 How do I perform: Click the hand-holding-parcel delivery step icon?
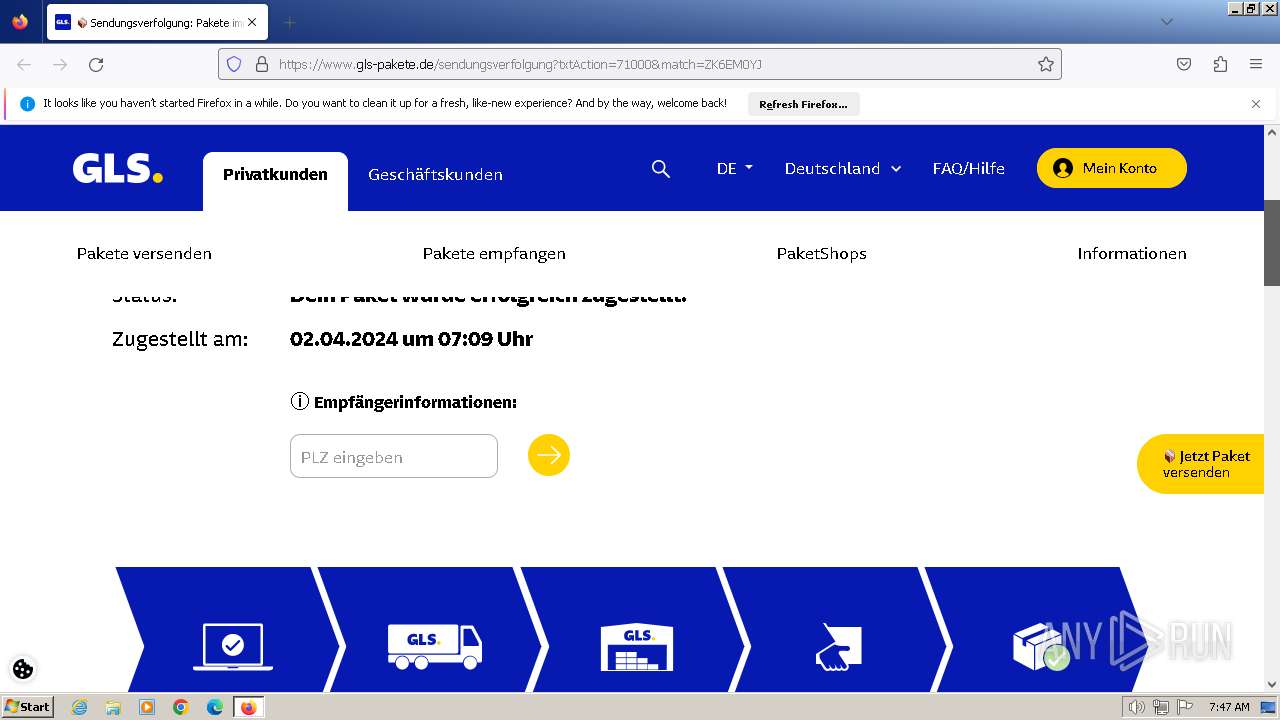click(839, 647)
